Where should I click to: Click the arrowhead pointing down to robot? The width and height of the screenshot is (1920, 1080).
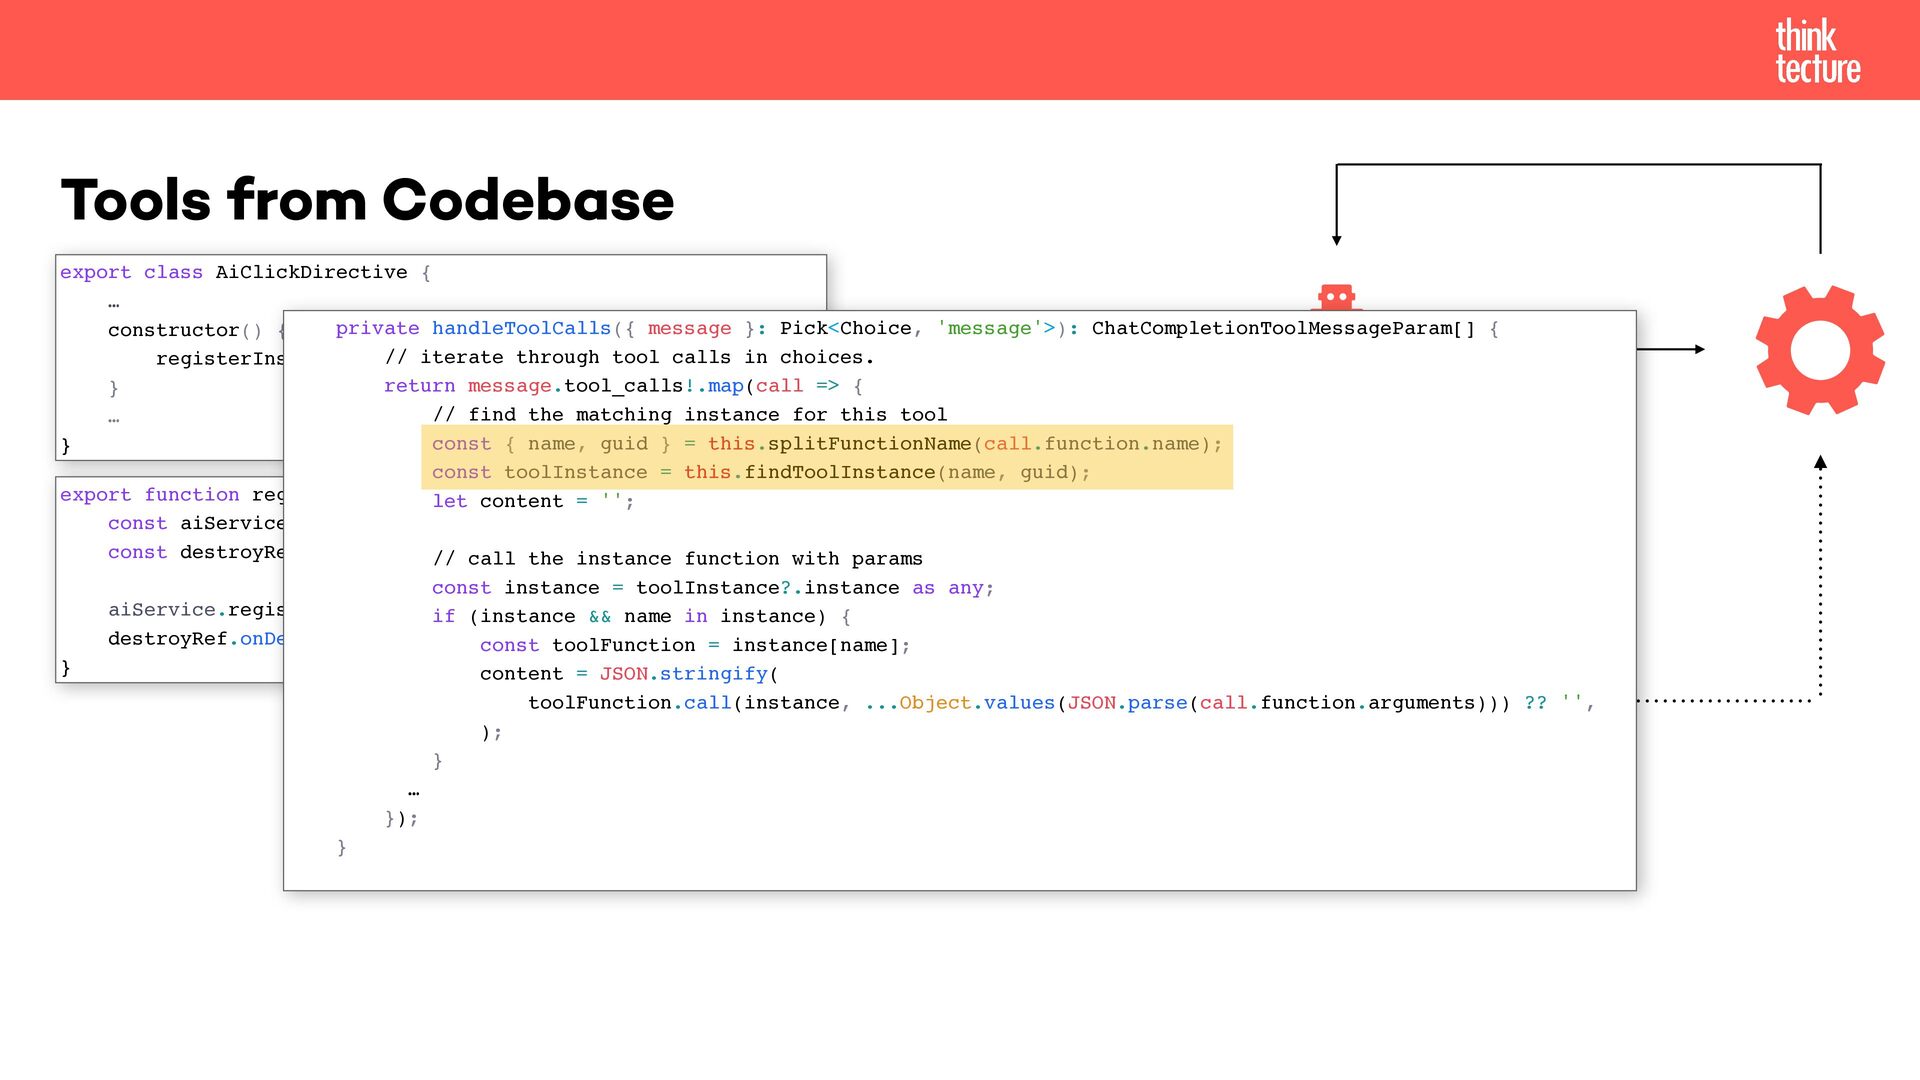pos(1336,239)
